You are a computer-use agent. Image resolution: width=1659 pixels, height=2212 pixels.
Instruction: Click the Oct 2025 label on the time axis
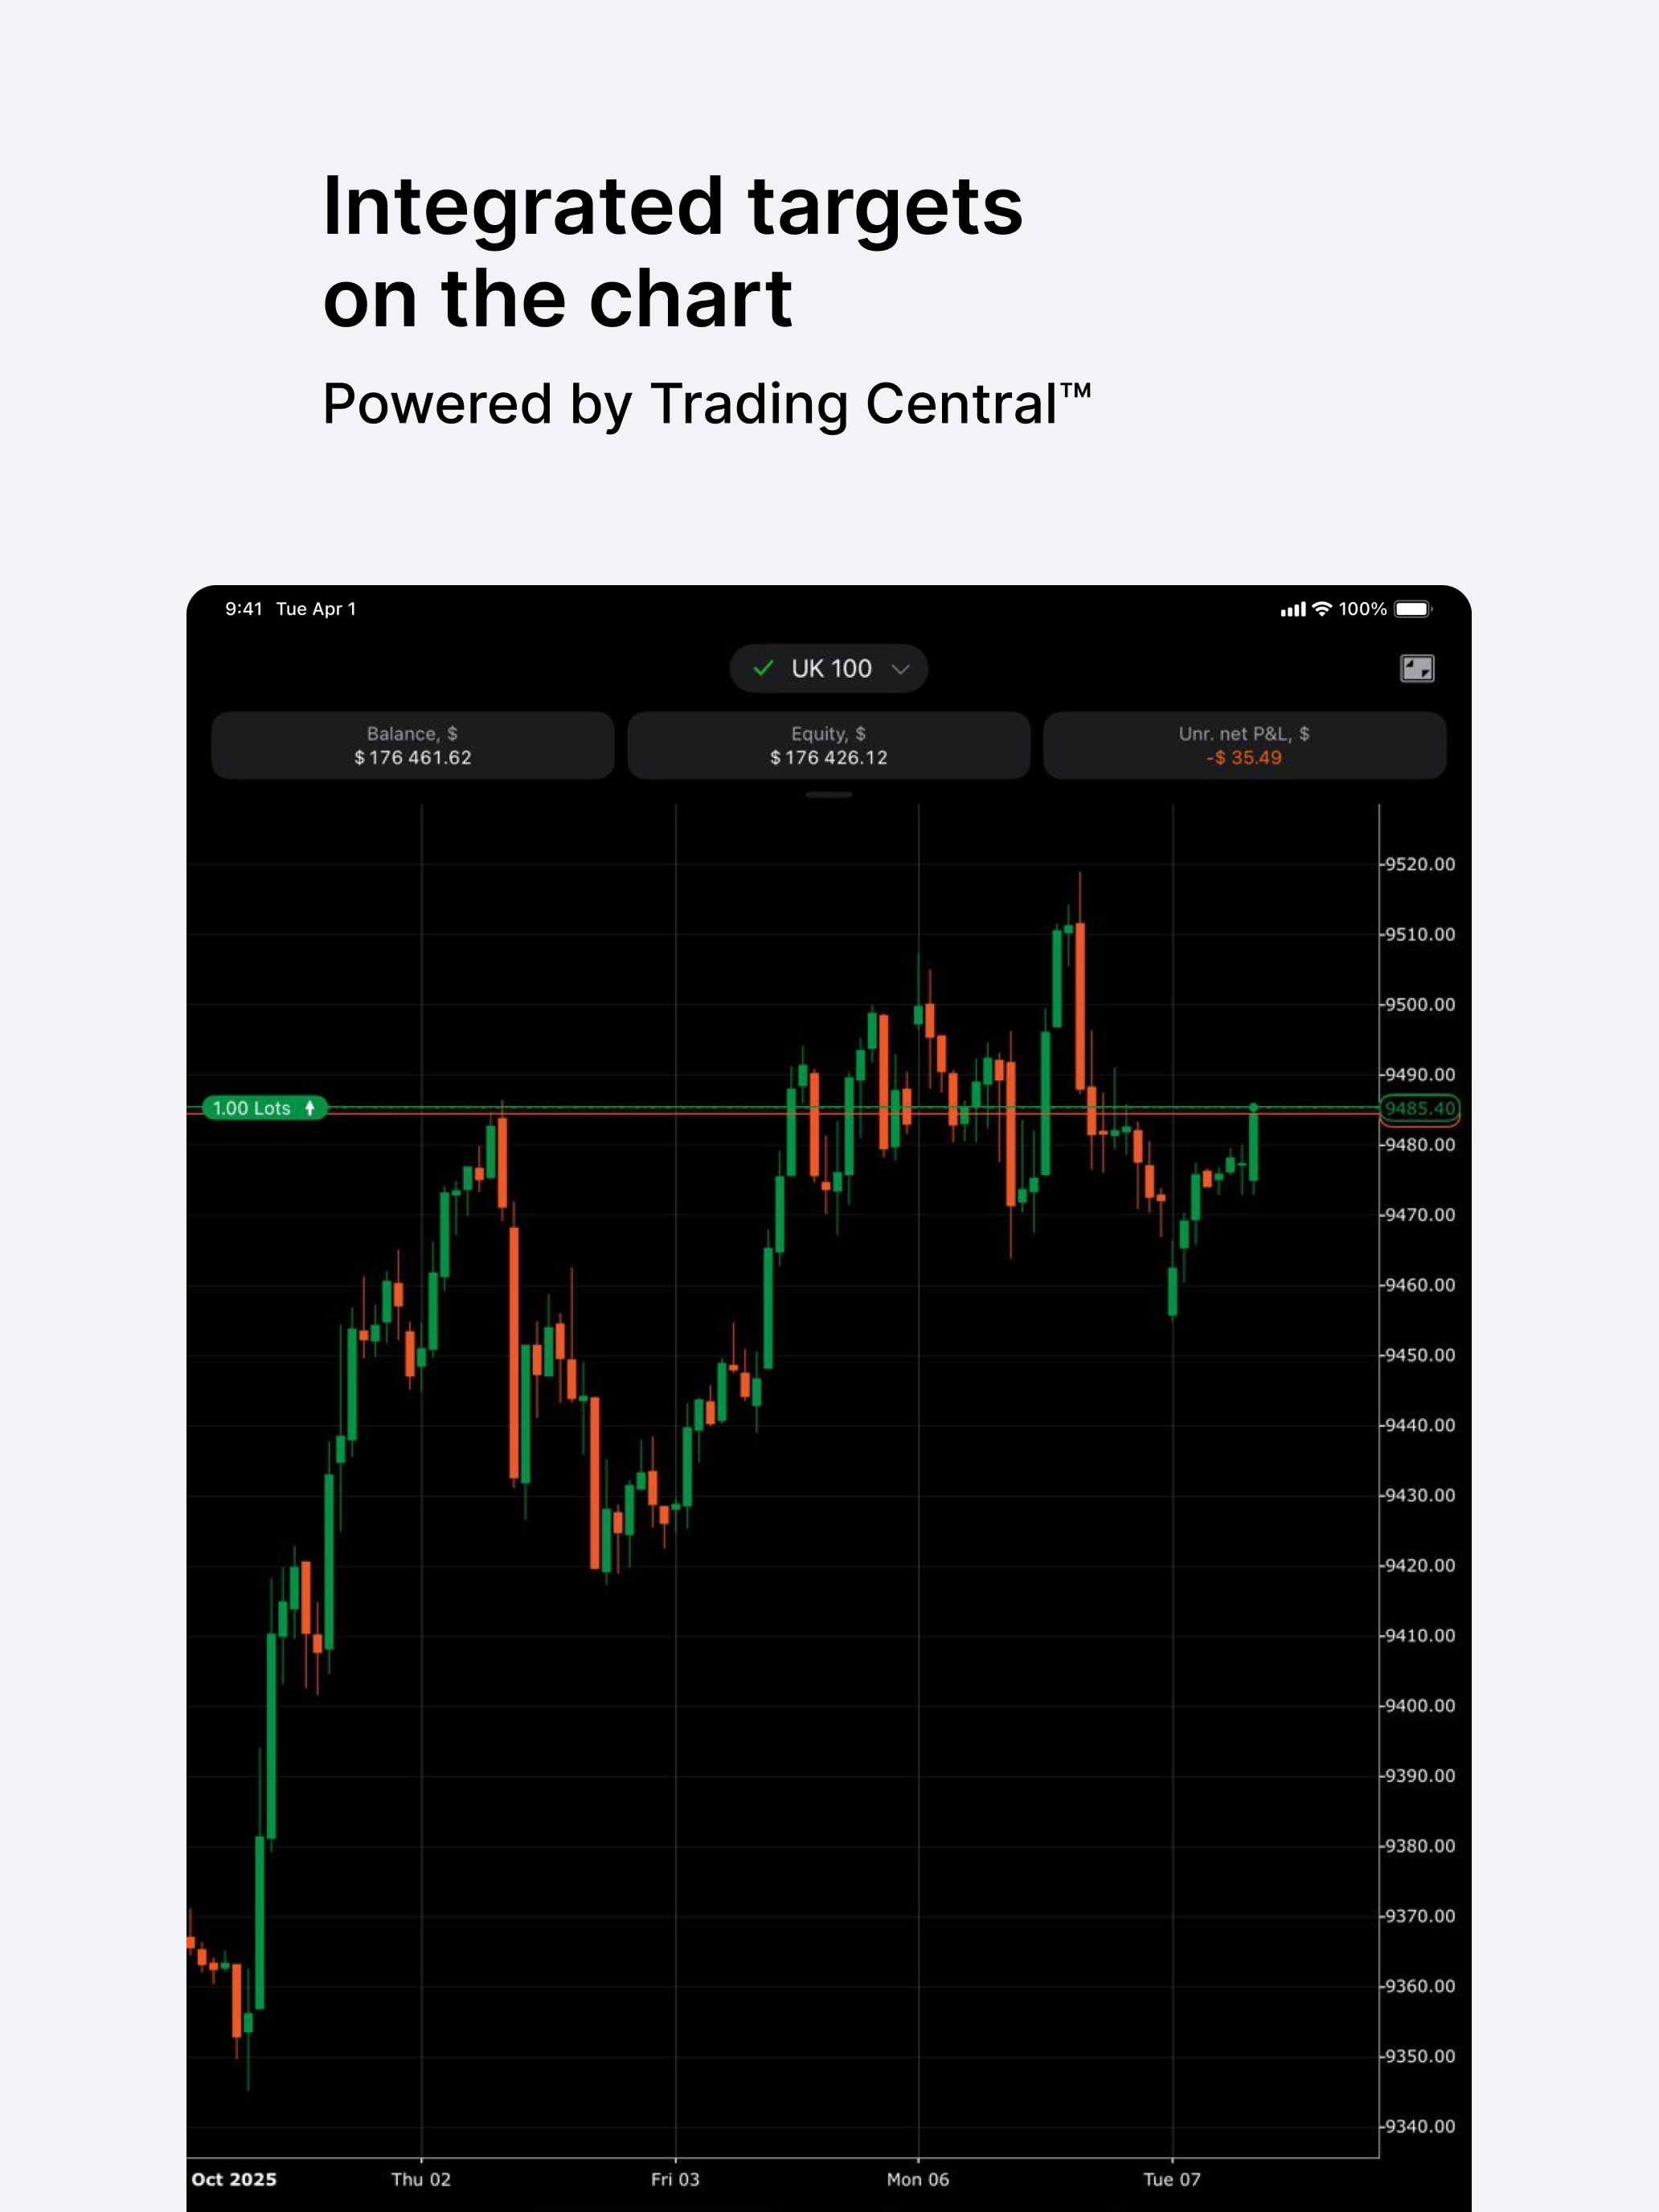(235, 2179)
